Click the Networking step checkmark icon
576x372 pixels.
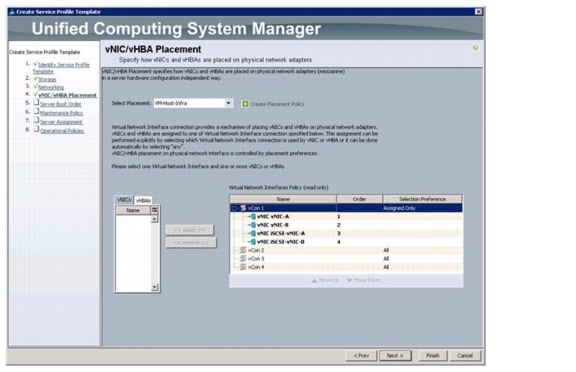(35, 87)
